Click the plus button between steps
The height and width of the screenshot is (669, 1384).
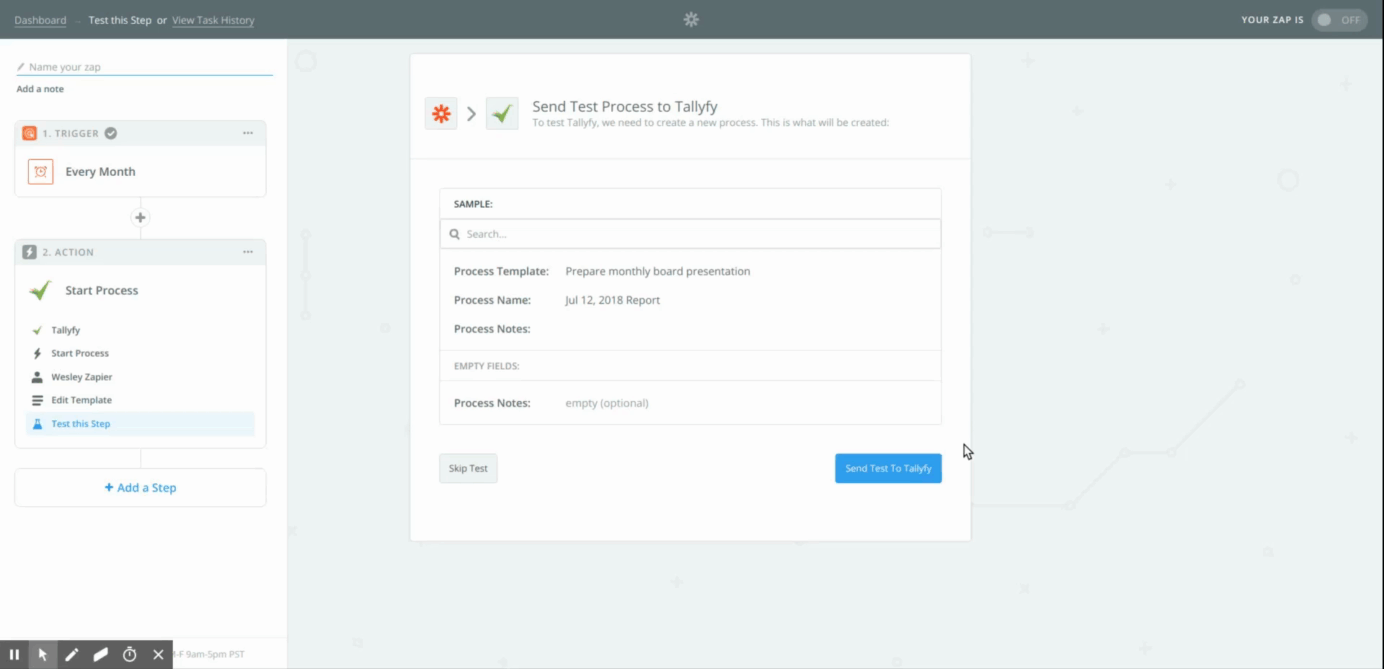140,217
